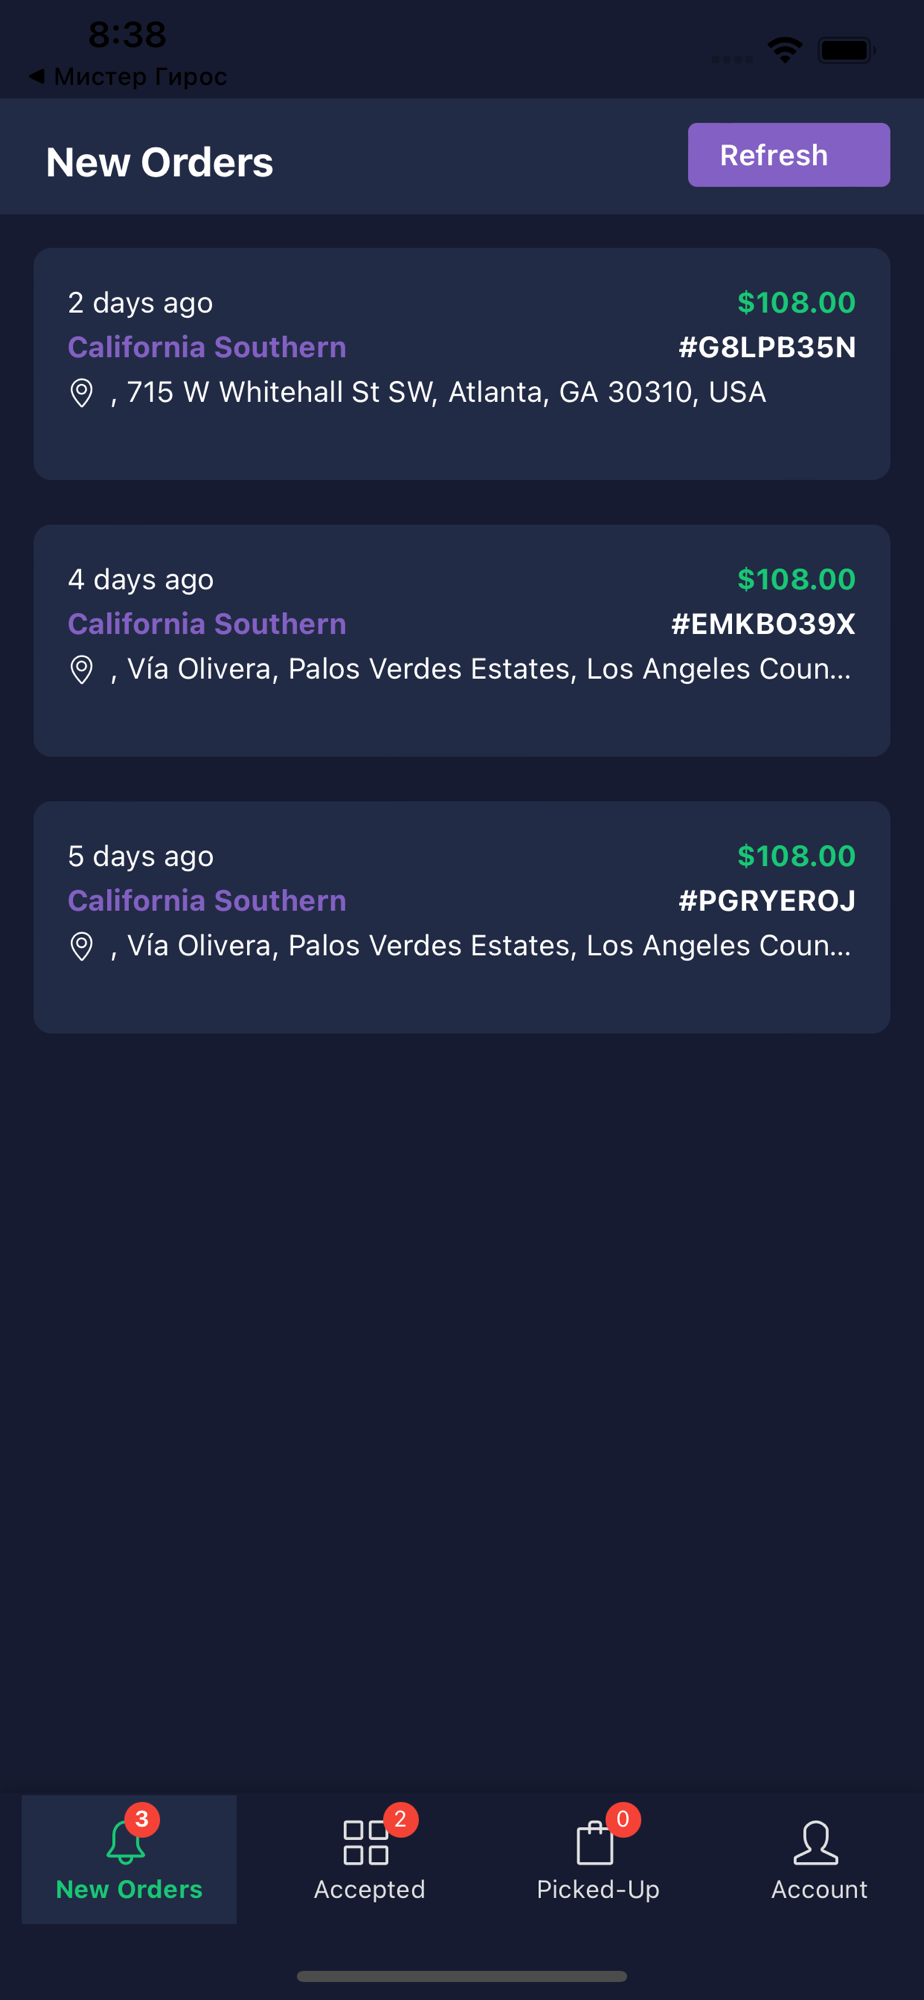Open order #EMKBO39X

pyautogui.click(x=462, y=641)
